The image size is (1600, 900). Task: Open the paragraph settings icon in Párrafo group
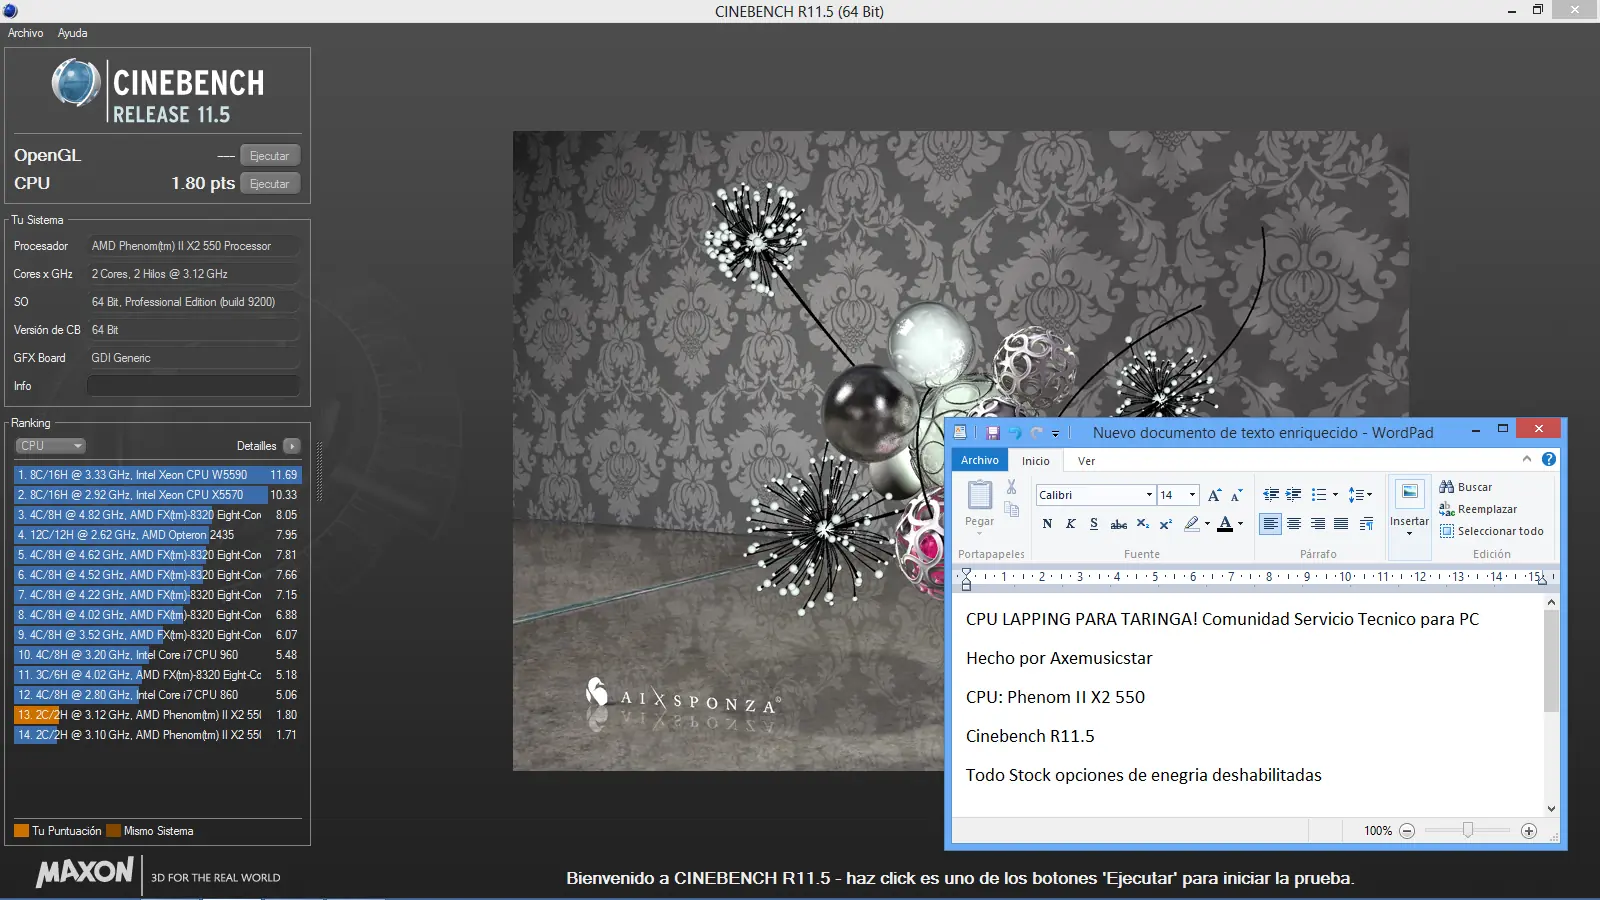(x=1366, y=524)
